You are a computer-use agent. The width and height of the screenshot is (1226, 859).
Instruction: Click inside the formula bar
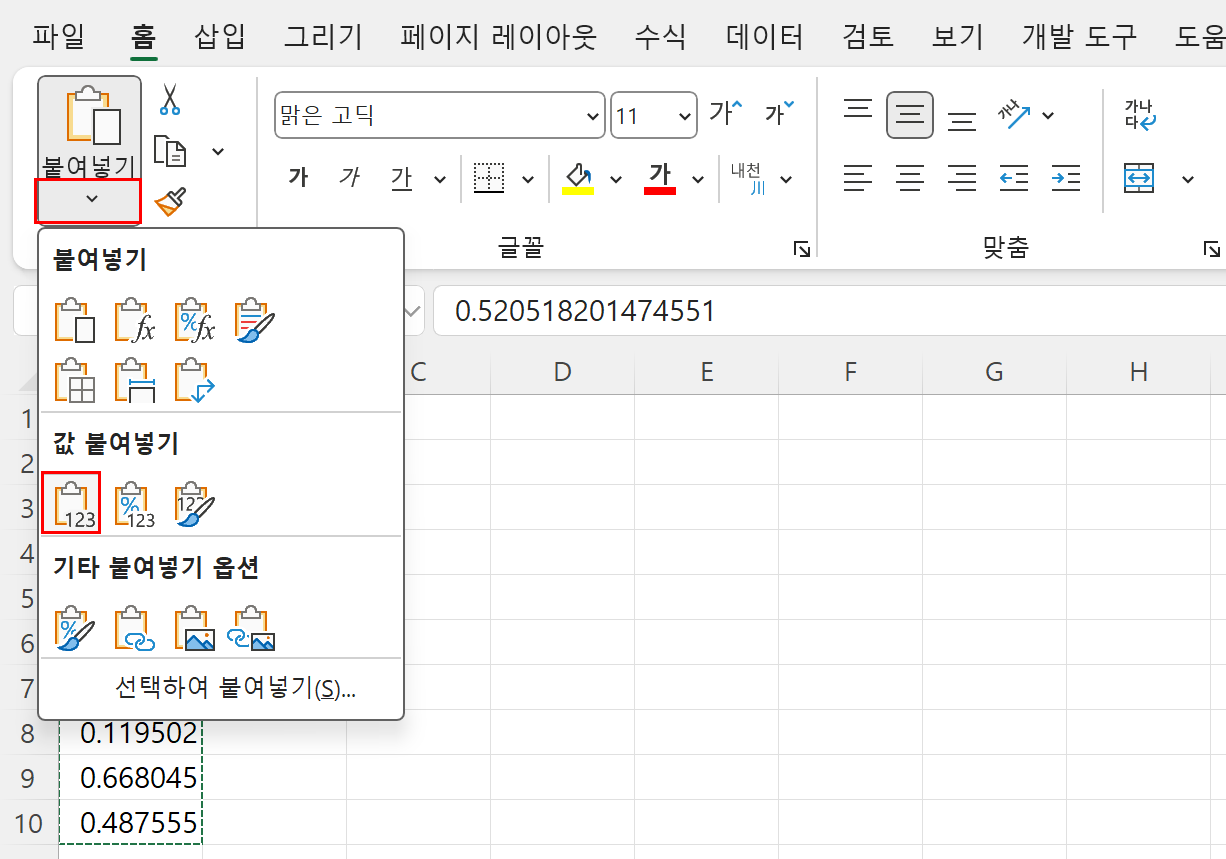700,311
